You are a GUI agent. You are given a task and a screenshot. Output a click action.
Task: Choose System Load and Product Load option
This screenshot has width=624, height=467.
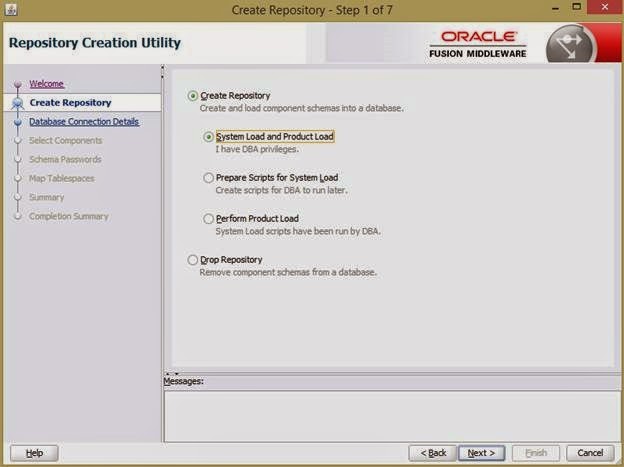[x=208, y=137]
